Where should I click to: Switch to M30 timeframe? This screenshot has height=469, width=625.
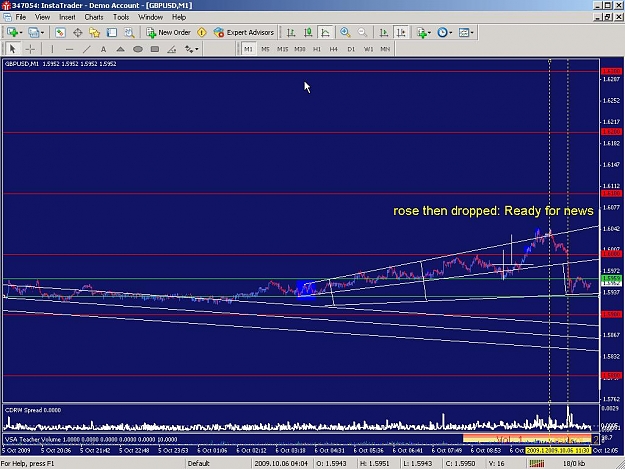299,49
